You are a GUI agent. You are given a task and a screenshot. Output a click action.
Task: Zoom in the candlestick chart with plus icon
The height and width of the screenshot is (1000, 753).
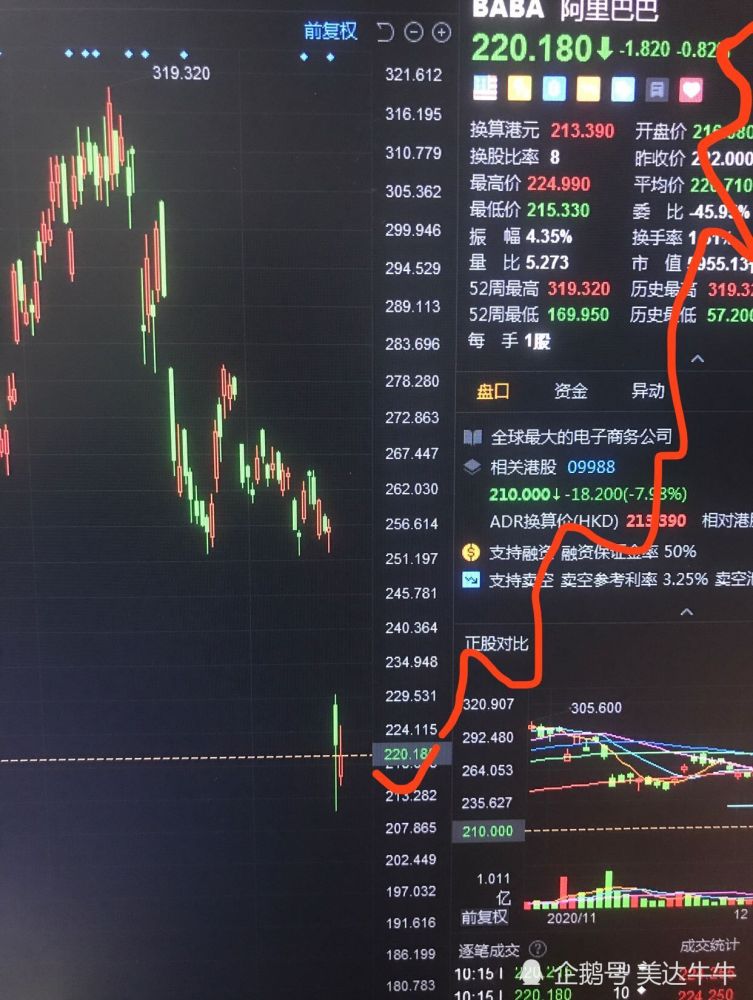click(442, 32)
